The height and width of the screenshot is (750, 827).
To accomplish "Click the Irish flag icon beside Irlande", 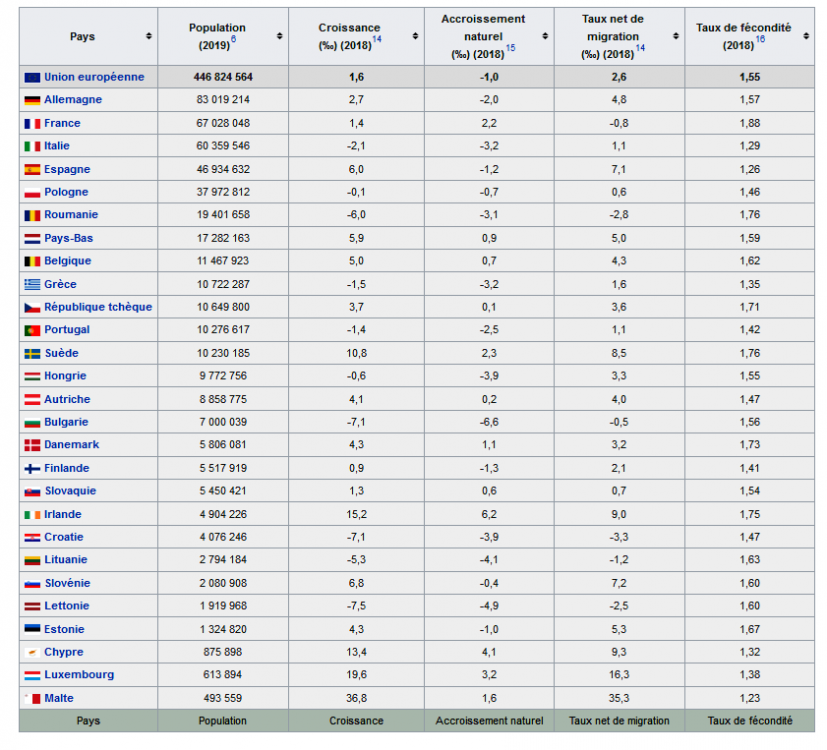I will tap(32, 514).
